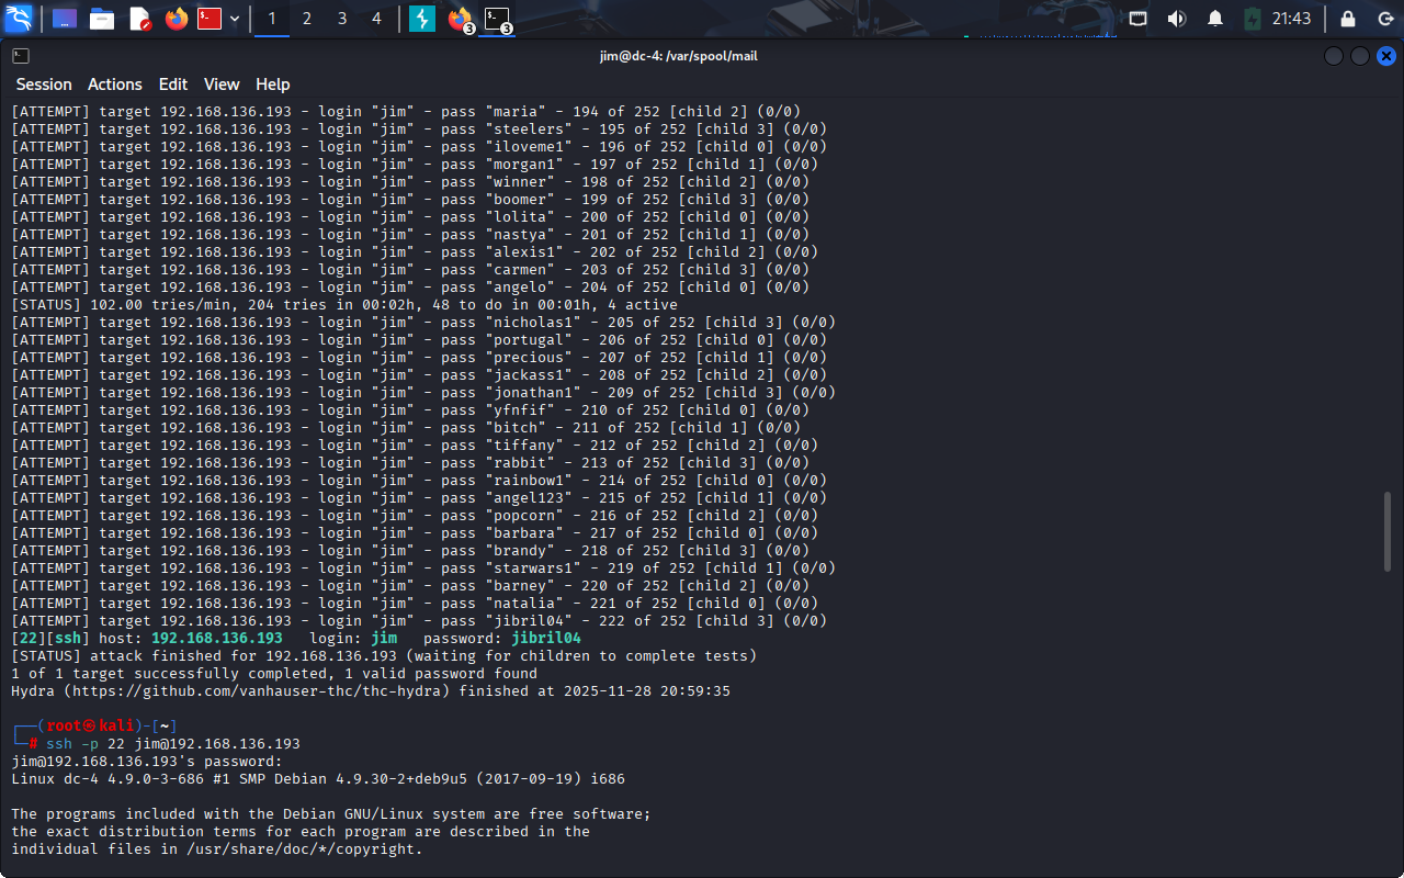Image resolution: width=1404 pixels, height=878 pixels.
Task: Click "1 of 1 target successfully completed" line
Action: tap(274, 673)
